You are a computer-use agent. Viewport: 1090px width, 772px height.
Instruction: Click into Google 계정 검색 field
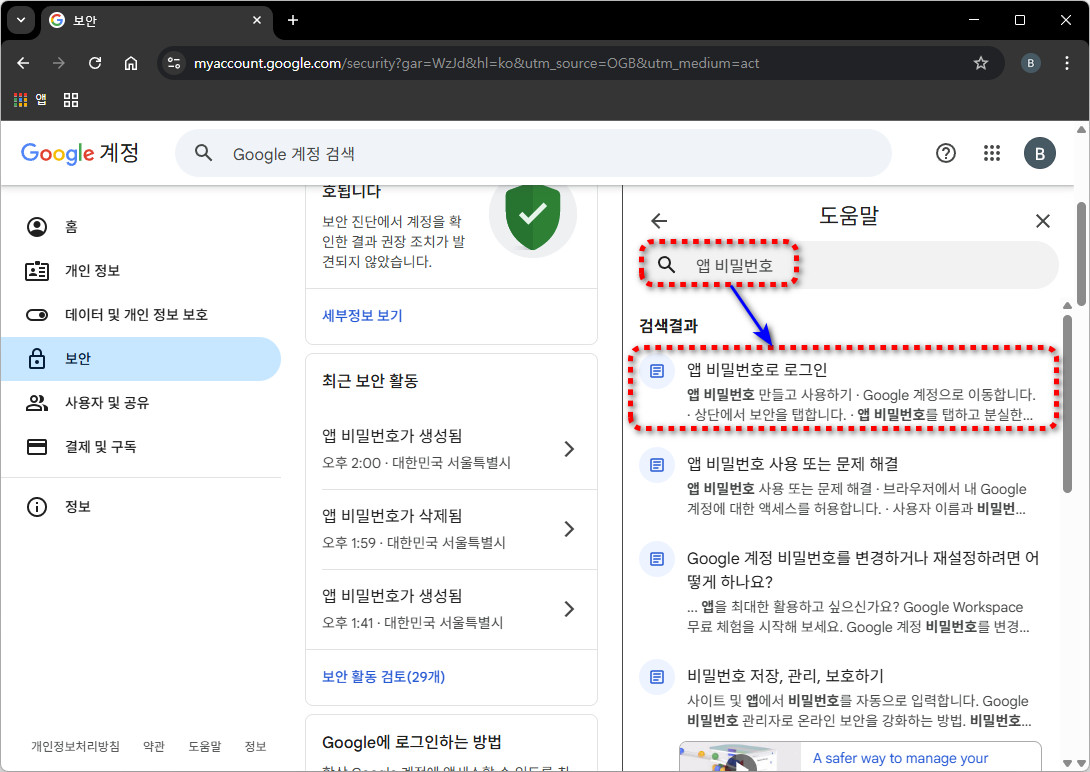click(533, 154)
